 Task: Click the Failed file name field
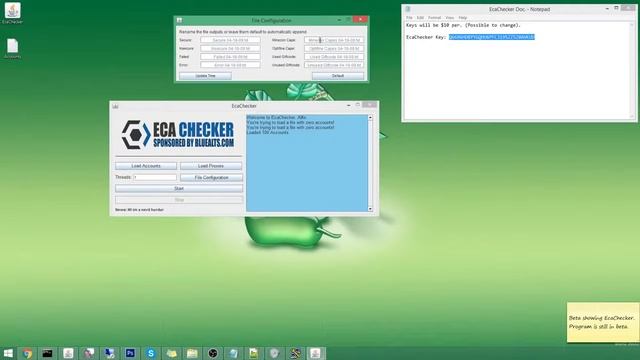pyautogui.click(x=230, y=57)
